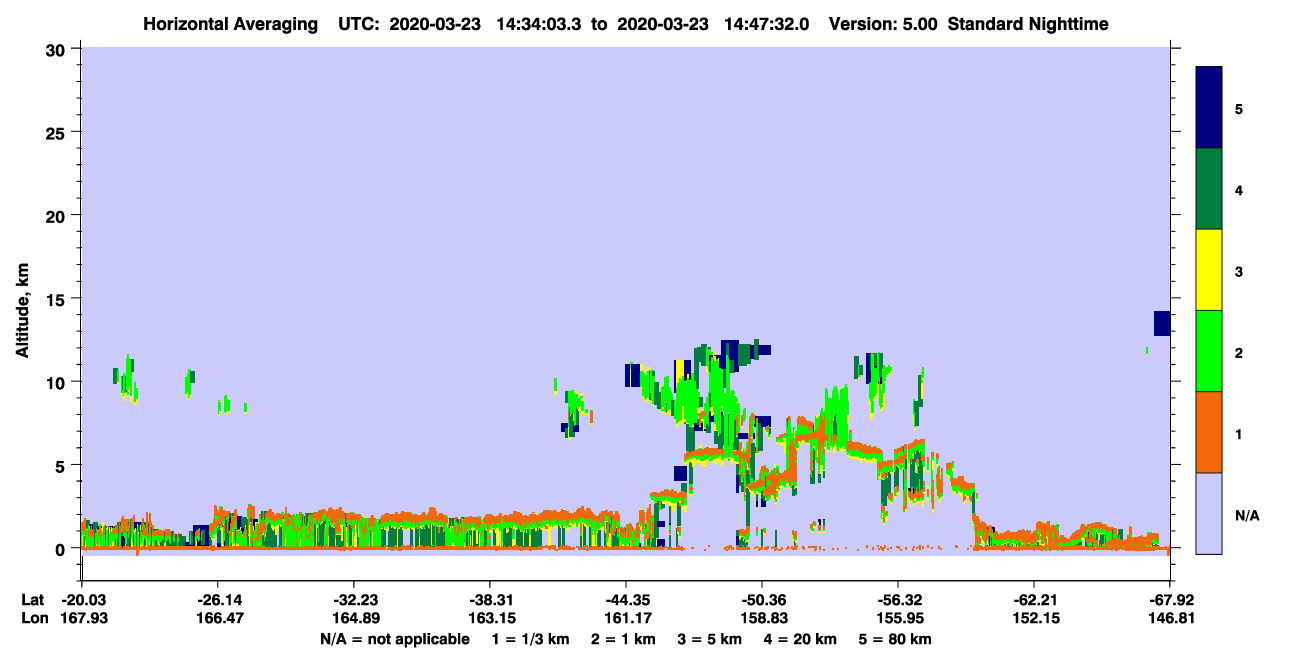Screen dimensions: 1300x667
Task: Click the bright green colorbar segment labeled 2
Action: pyautogui.click(x=1209, y=351)
